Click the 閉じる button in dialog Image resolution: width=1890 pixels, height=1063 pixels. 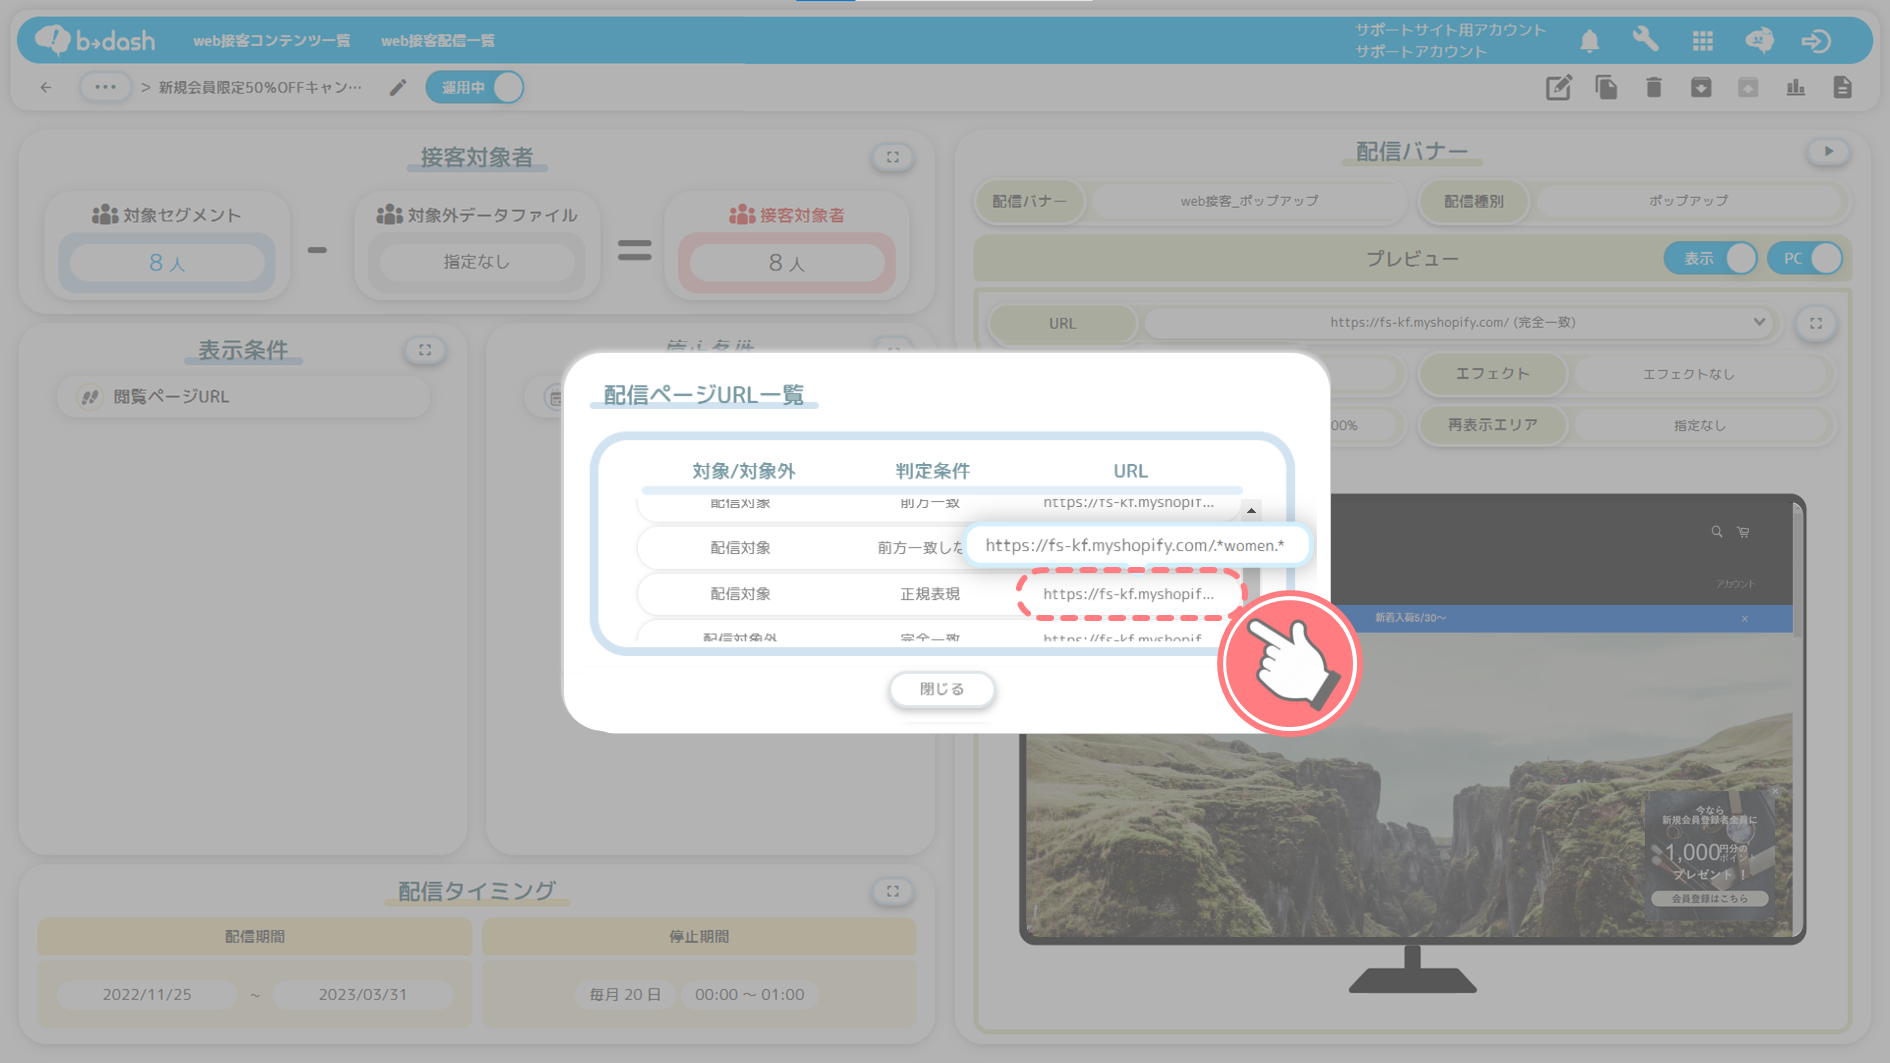[942, 689]
